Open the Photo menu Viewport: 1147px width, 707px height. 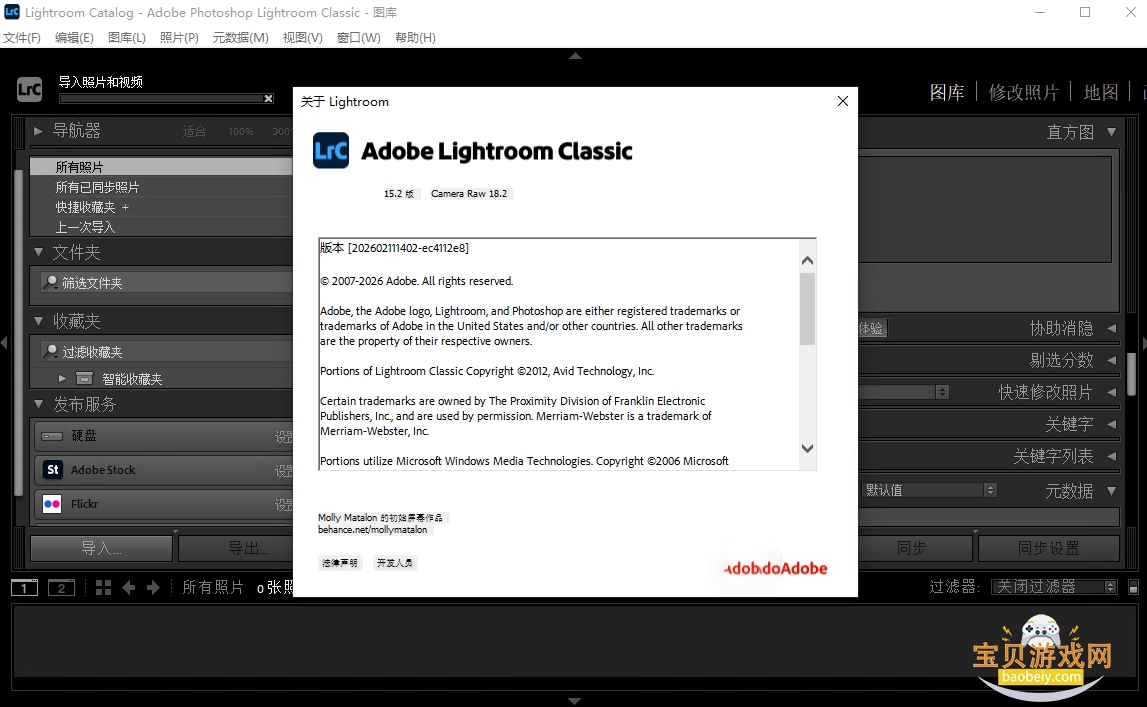179,37
